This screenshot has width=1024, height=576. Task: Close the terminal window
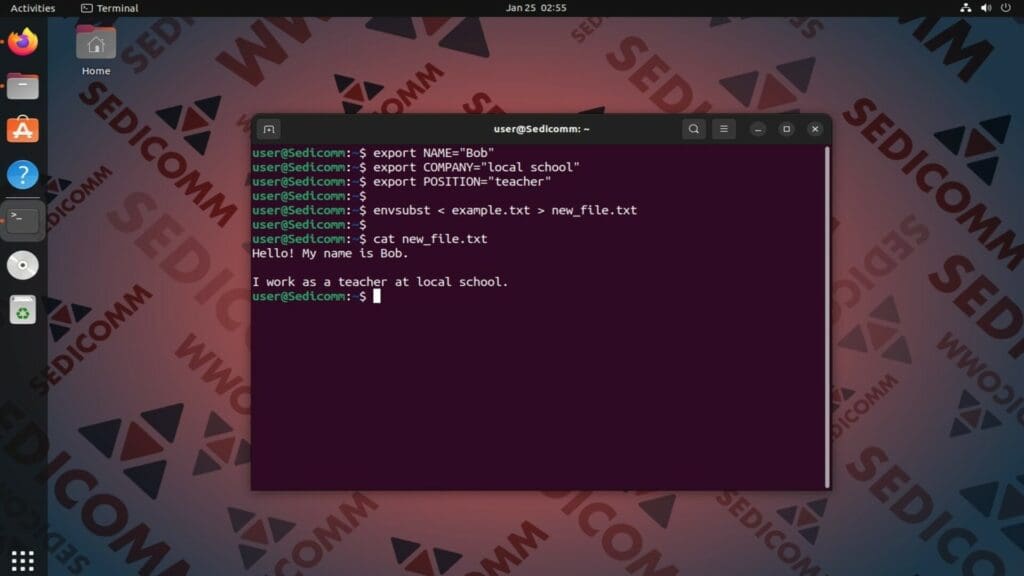[x=815, y=129]
